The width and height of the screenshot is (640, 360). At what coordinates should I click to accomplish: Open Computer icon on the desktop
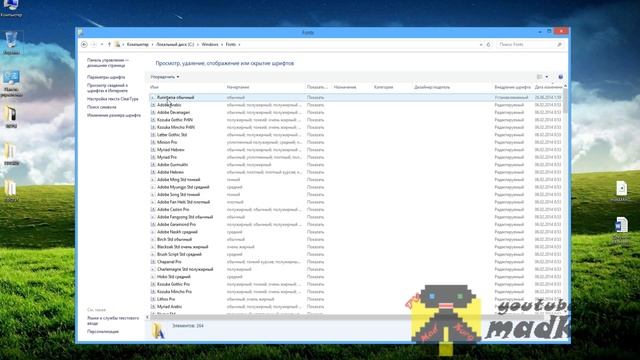(x=11, y=8)
